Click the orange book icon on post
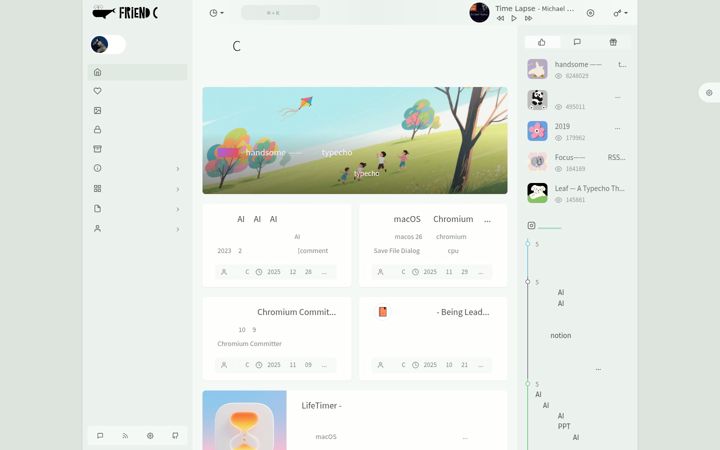This screenshot has width=720, height=450. (382, 312)
